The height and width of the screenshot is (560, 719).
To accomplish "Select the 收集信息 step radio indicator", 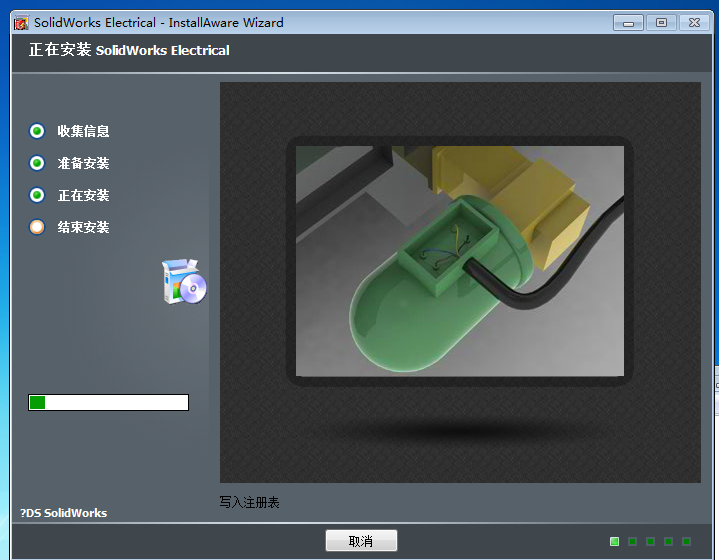I will (x=37, y=131).
